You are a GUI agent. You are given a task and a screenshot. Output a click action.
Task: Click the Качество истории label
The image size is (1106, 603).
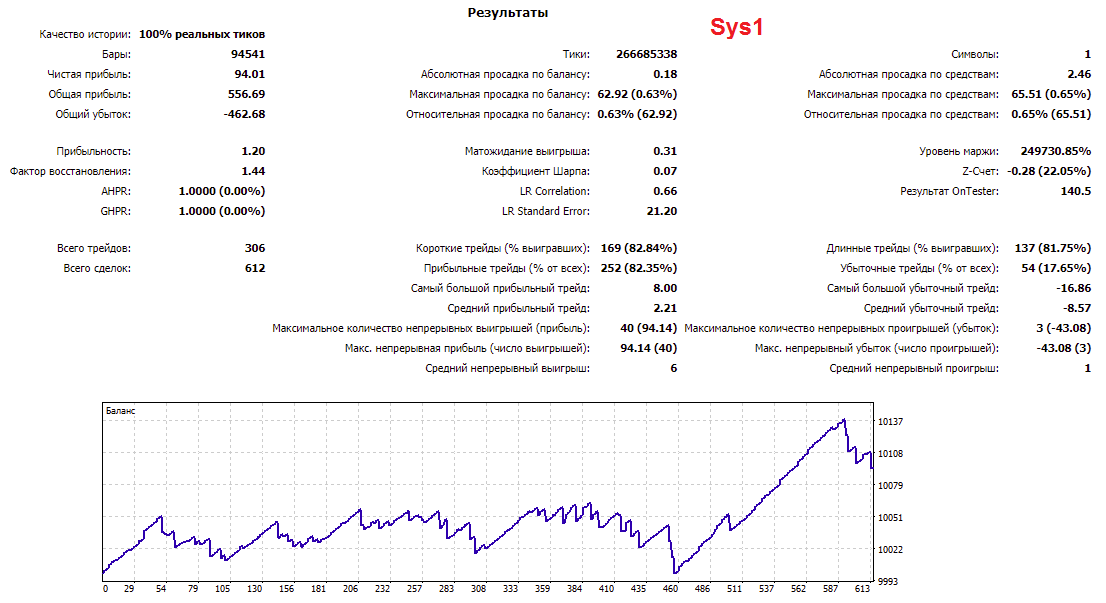pyautogui.click(x=85, y=34)
